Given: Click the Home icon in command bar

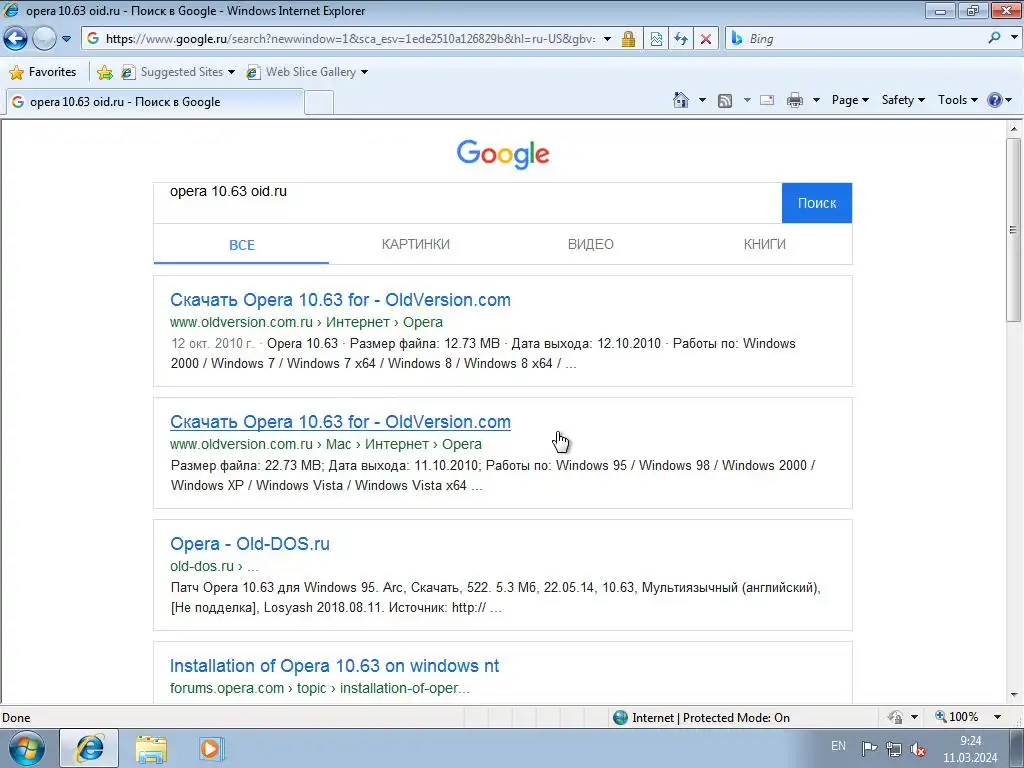Looking at the screenshot, I should tap(680, 100).
